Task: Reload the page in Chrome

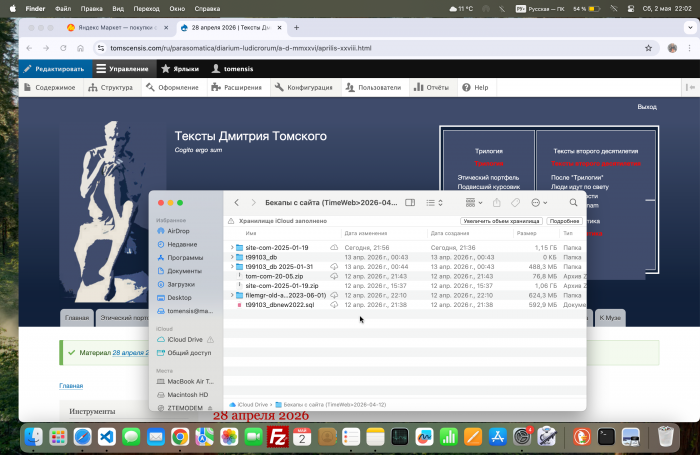Action: coord(63,48)
